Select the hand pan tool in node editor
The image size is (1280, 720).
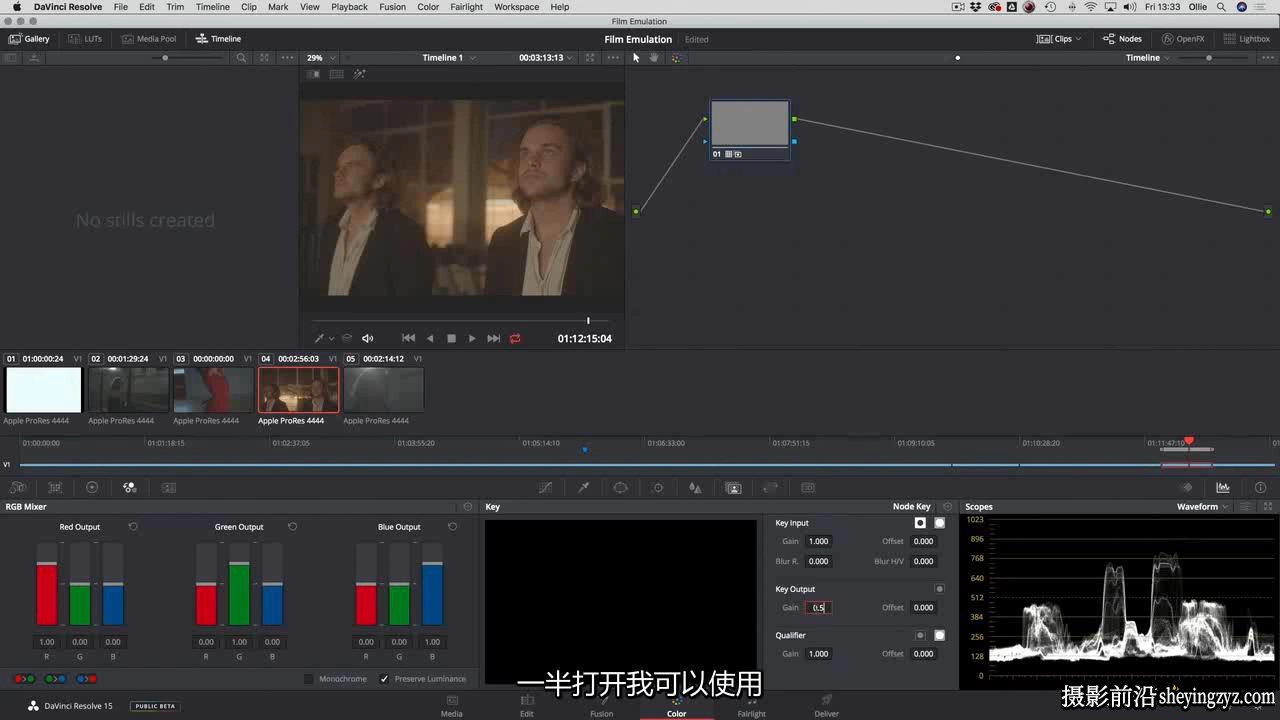tap(655, 57)
